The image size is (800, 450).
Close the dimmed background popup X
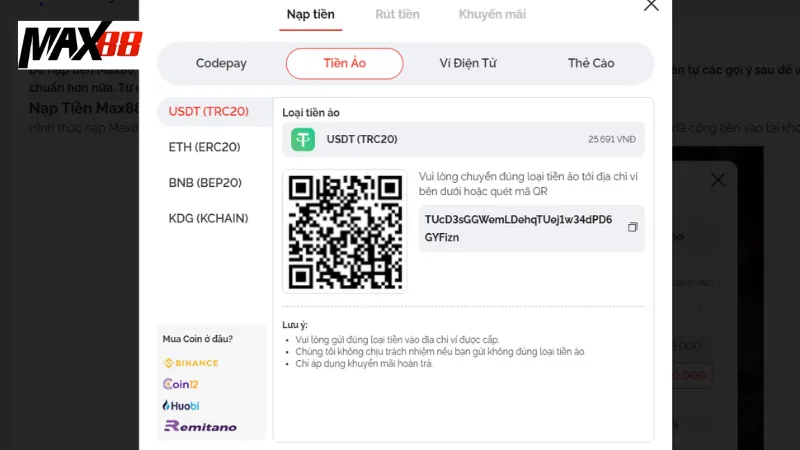tap(718, 180)
